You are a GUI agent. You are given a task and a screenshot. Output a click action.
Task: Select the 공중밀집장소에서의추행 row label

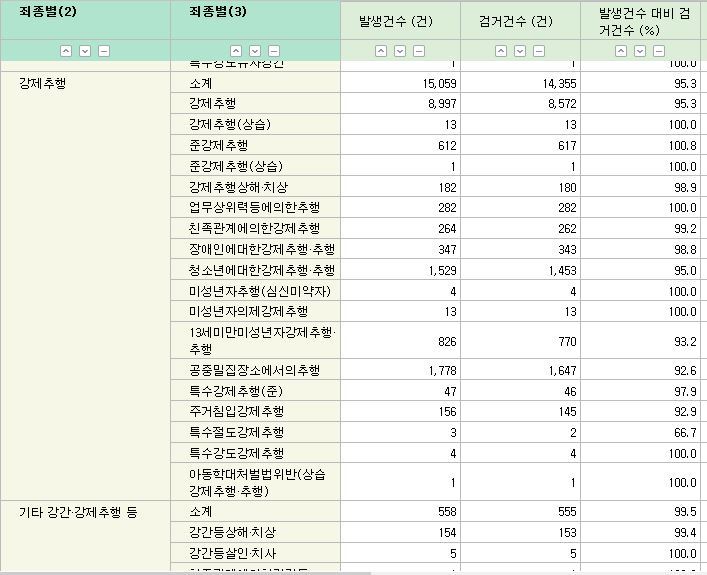click(254, 370)
